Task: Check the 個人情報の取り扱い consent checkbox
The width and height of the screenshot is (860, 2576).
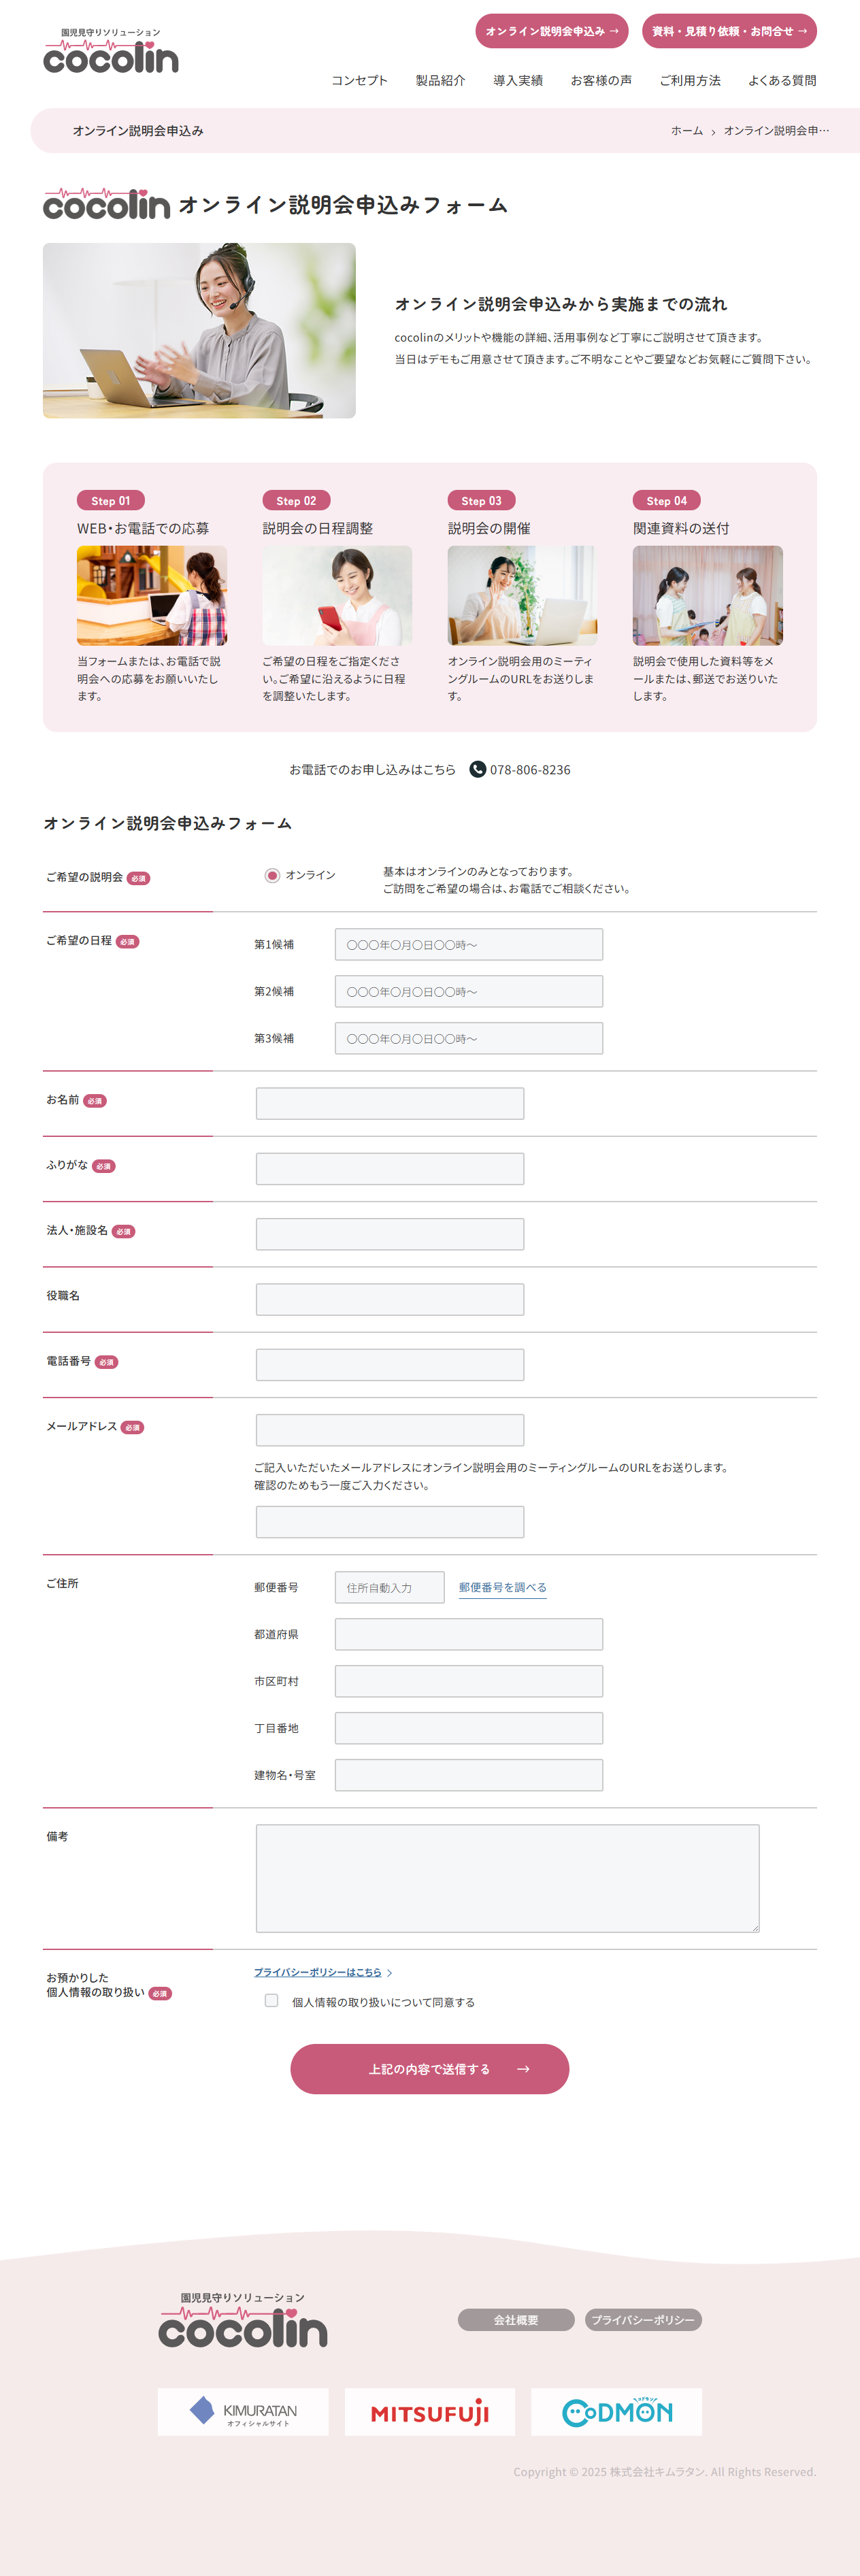Action: tap(271, 2000)
